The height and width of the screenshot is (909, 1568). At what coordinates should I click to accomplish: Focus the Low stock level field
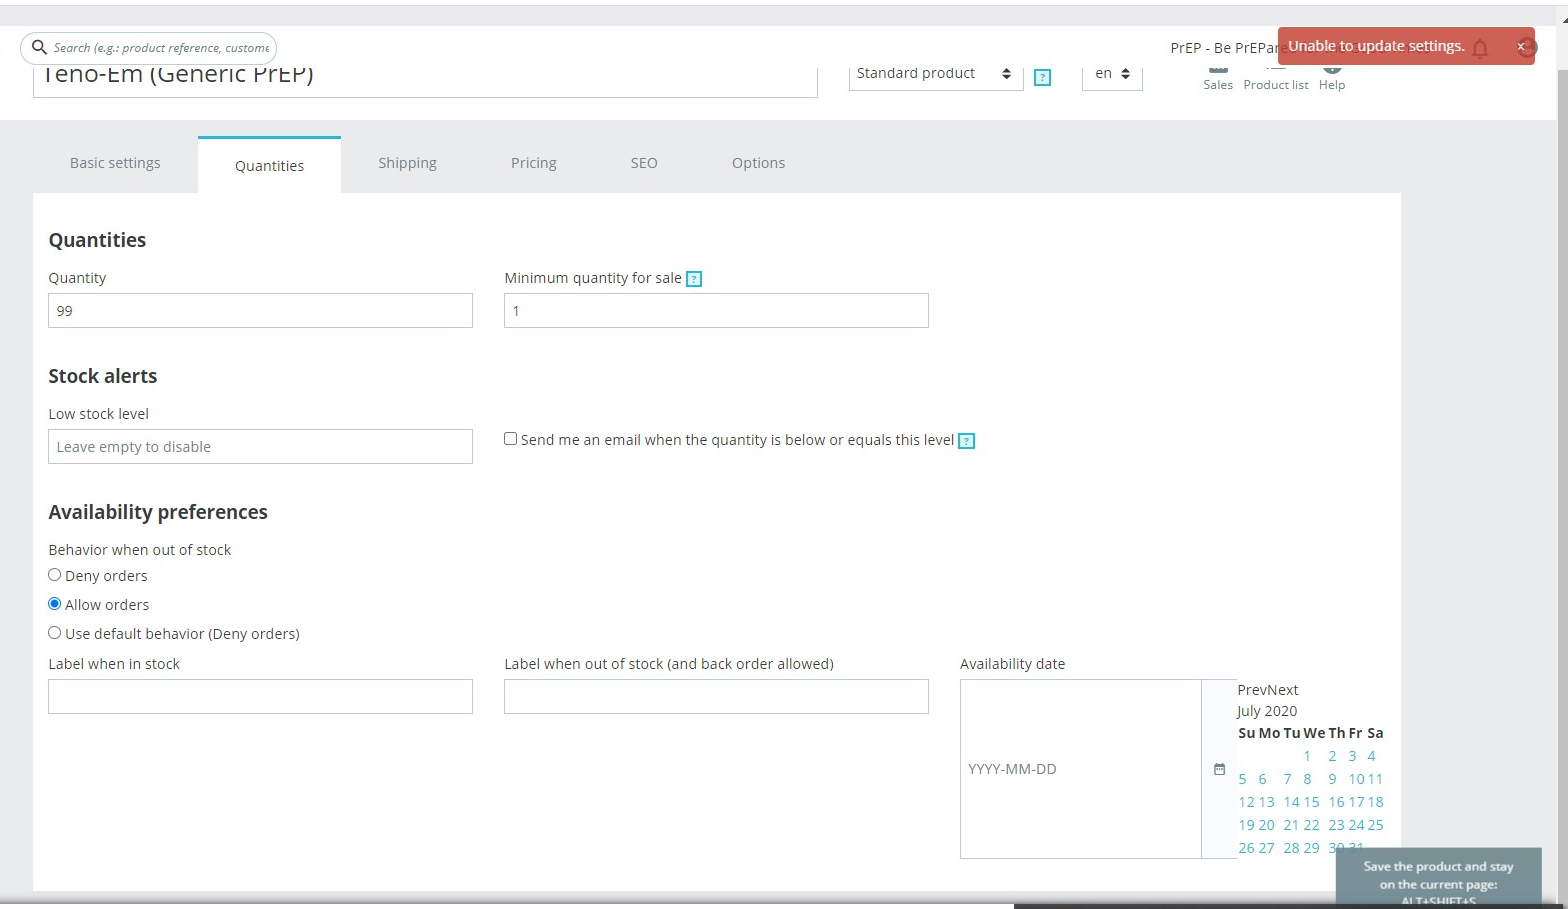(x=260, y=446)
